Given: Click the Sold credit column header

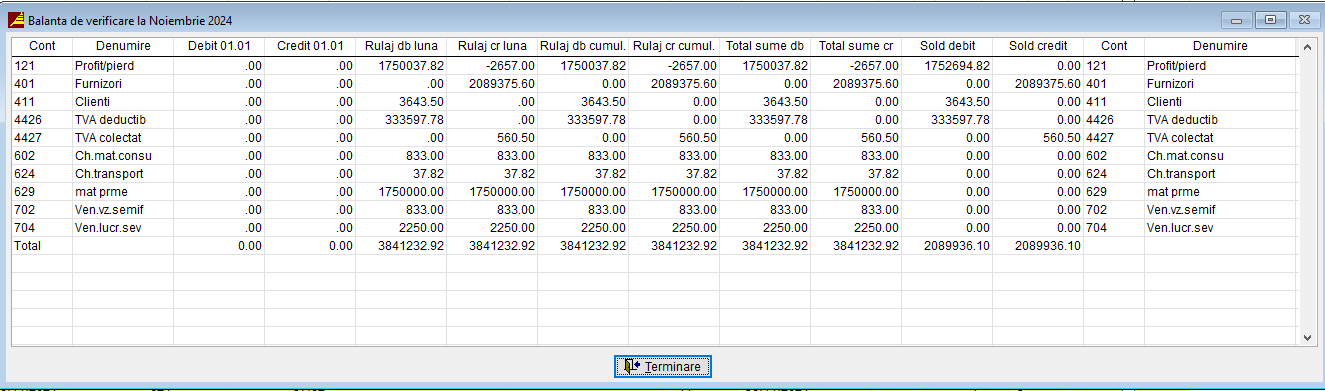Looking at the screenshot, I should click(x=1038, y=46).
